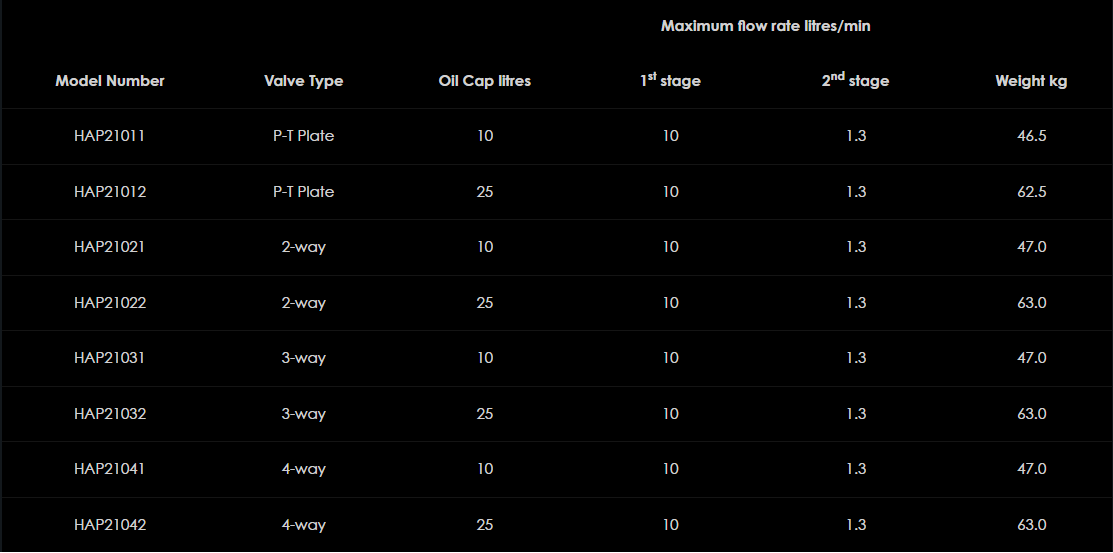Click the 2nd stage column header
The height and width of the screenshot is (553, 1113).
[x=855, y=81]
